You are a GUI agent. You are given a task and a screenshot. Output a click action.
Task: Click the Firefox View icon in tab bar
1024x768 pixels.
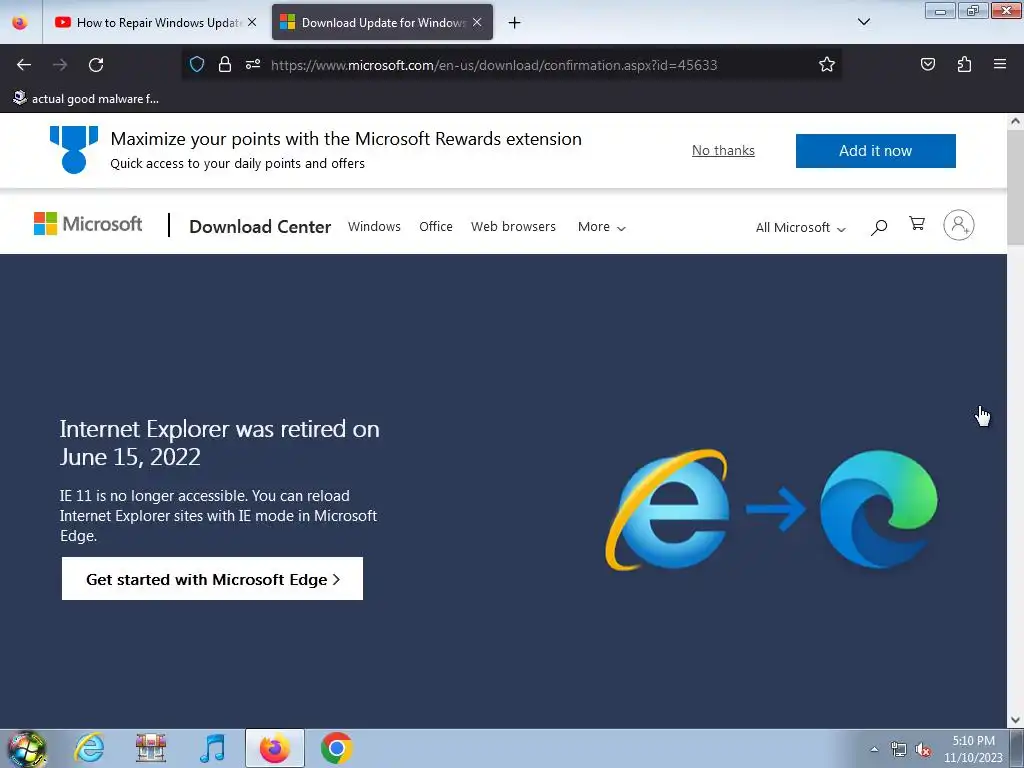tap(20, 23)
